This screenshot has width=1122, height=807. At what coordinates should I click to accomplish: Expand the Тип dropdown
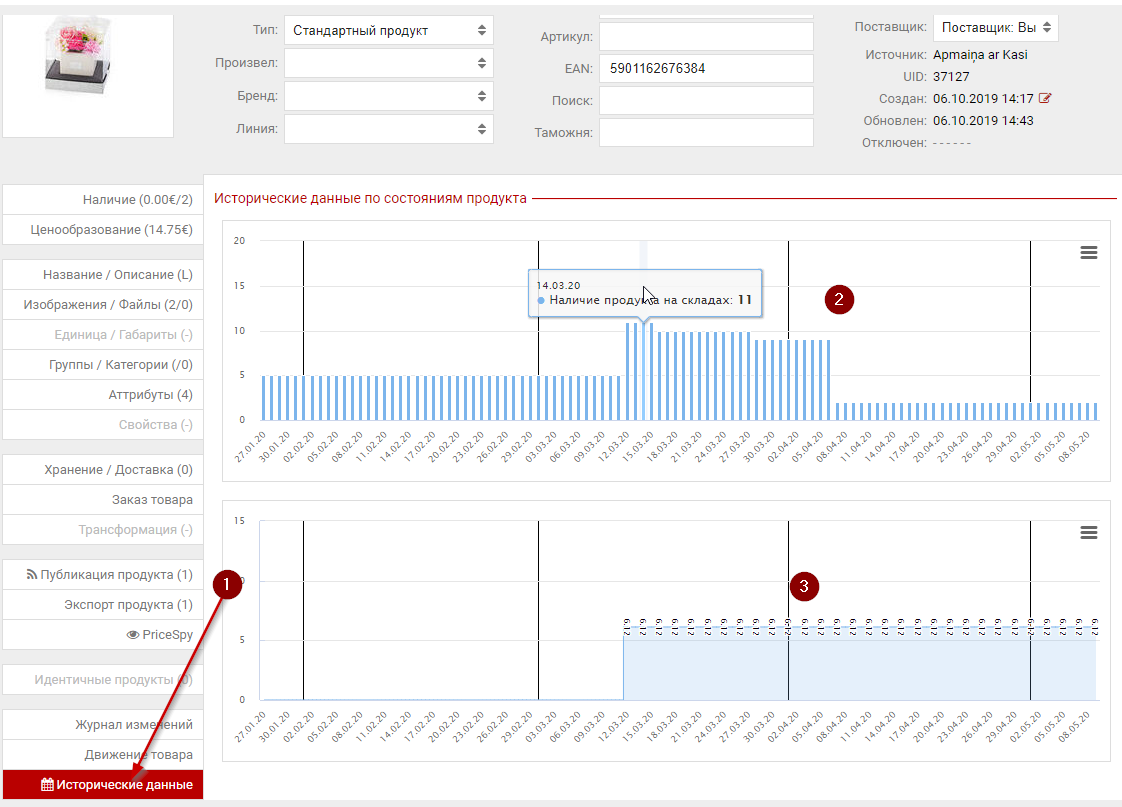pos(388,31)
